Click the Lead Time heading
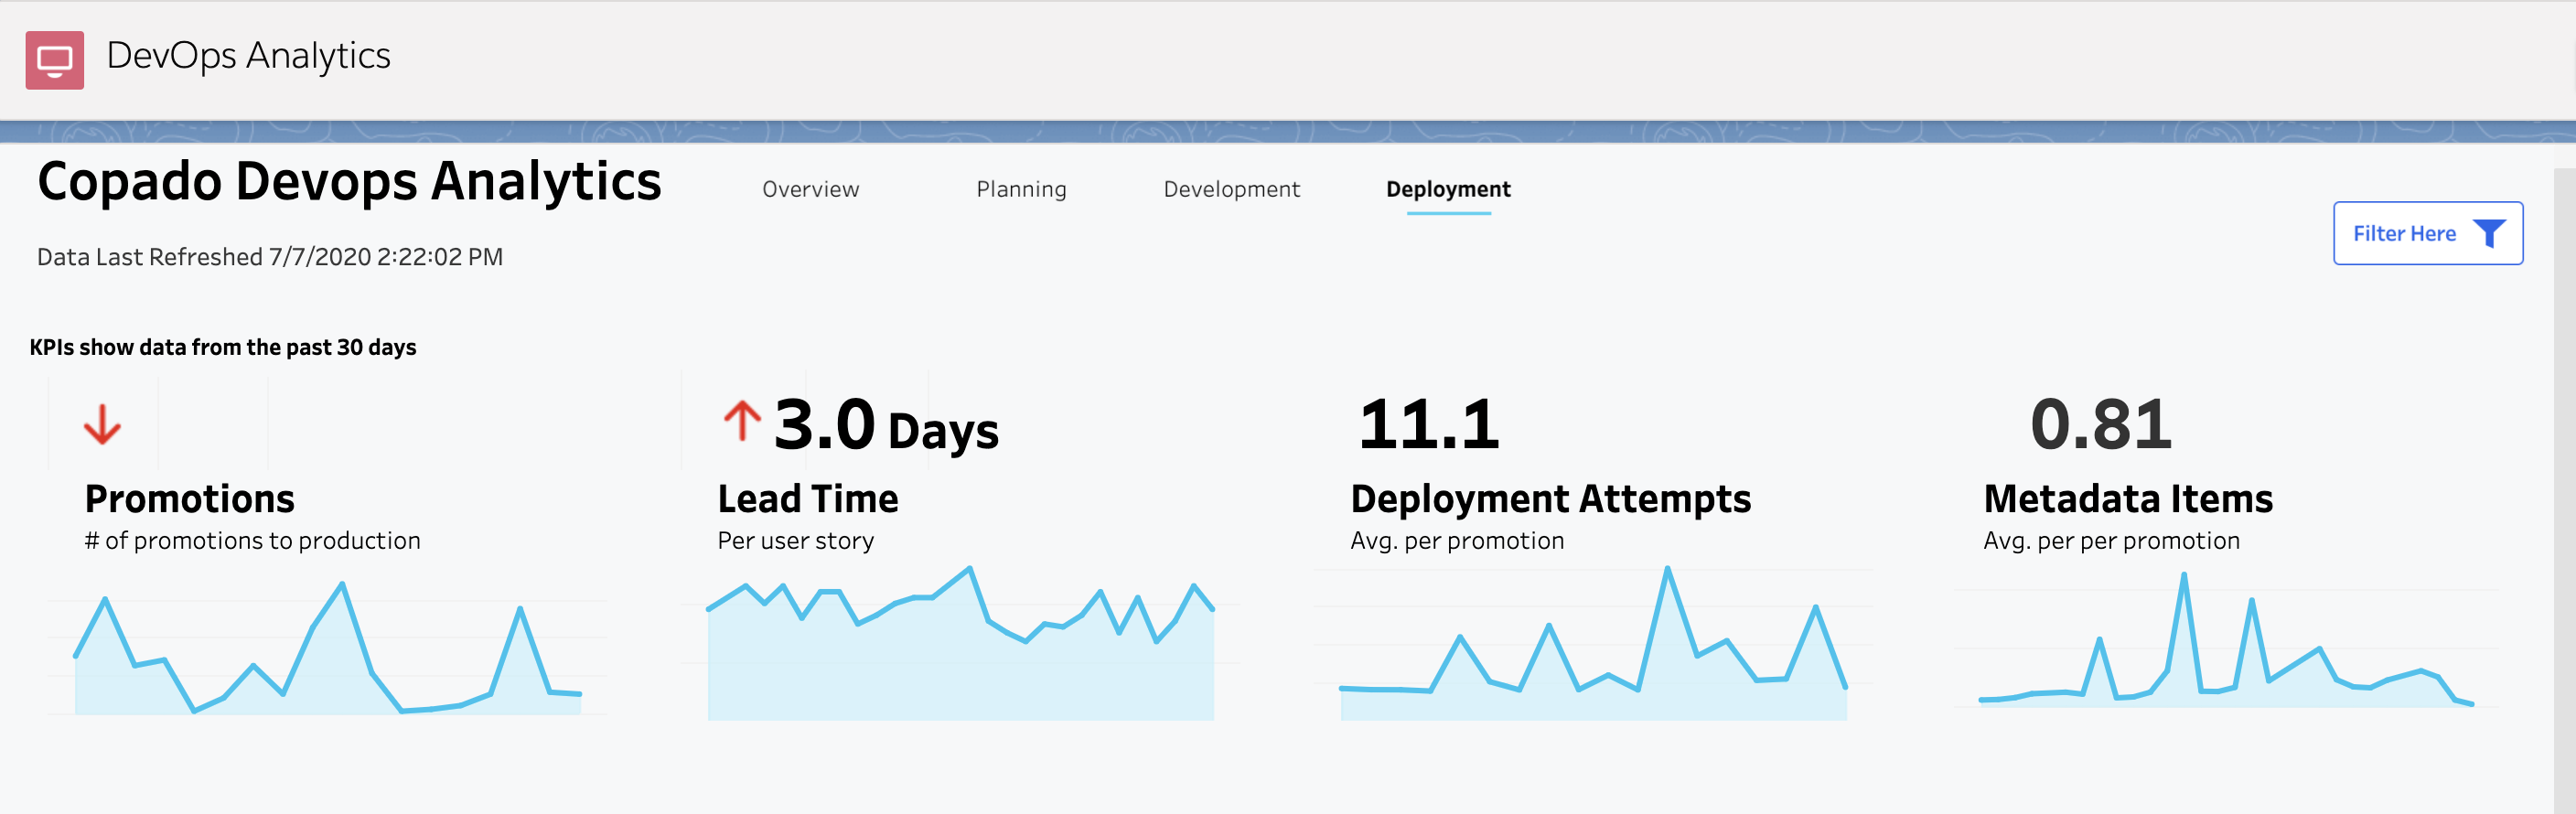The height and width of the screenshot is (814, 2576). click(807, 498)
